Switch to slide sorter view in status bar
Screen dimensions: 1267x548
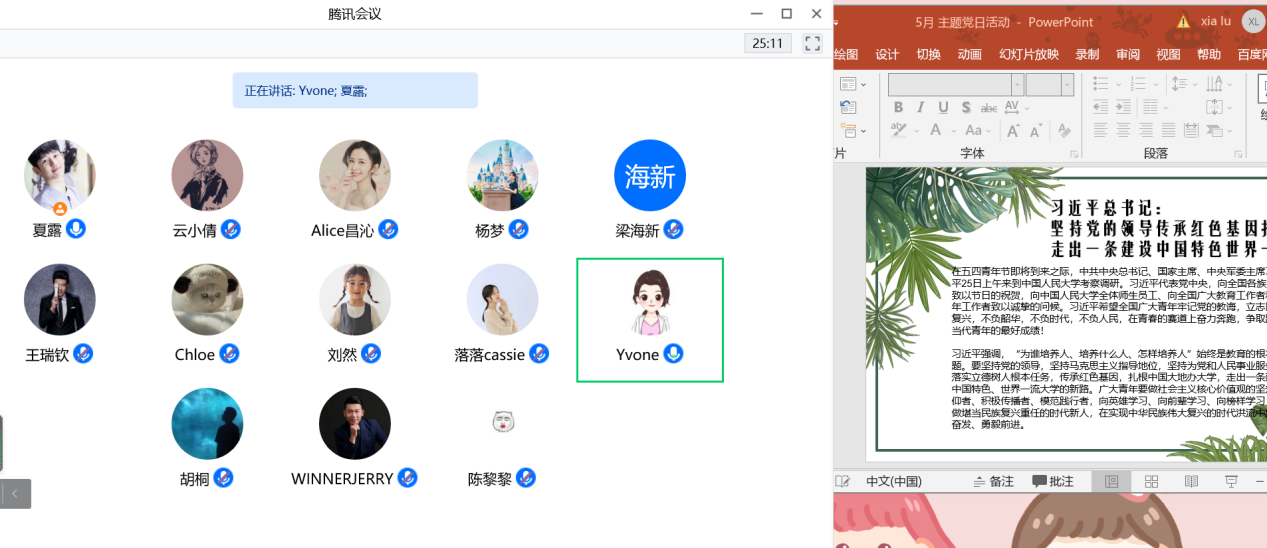point(1151,481)
